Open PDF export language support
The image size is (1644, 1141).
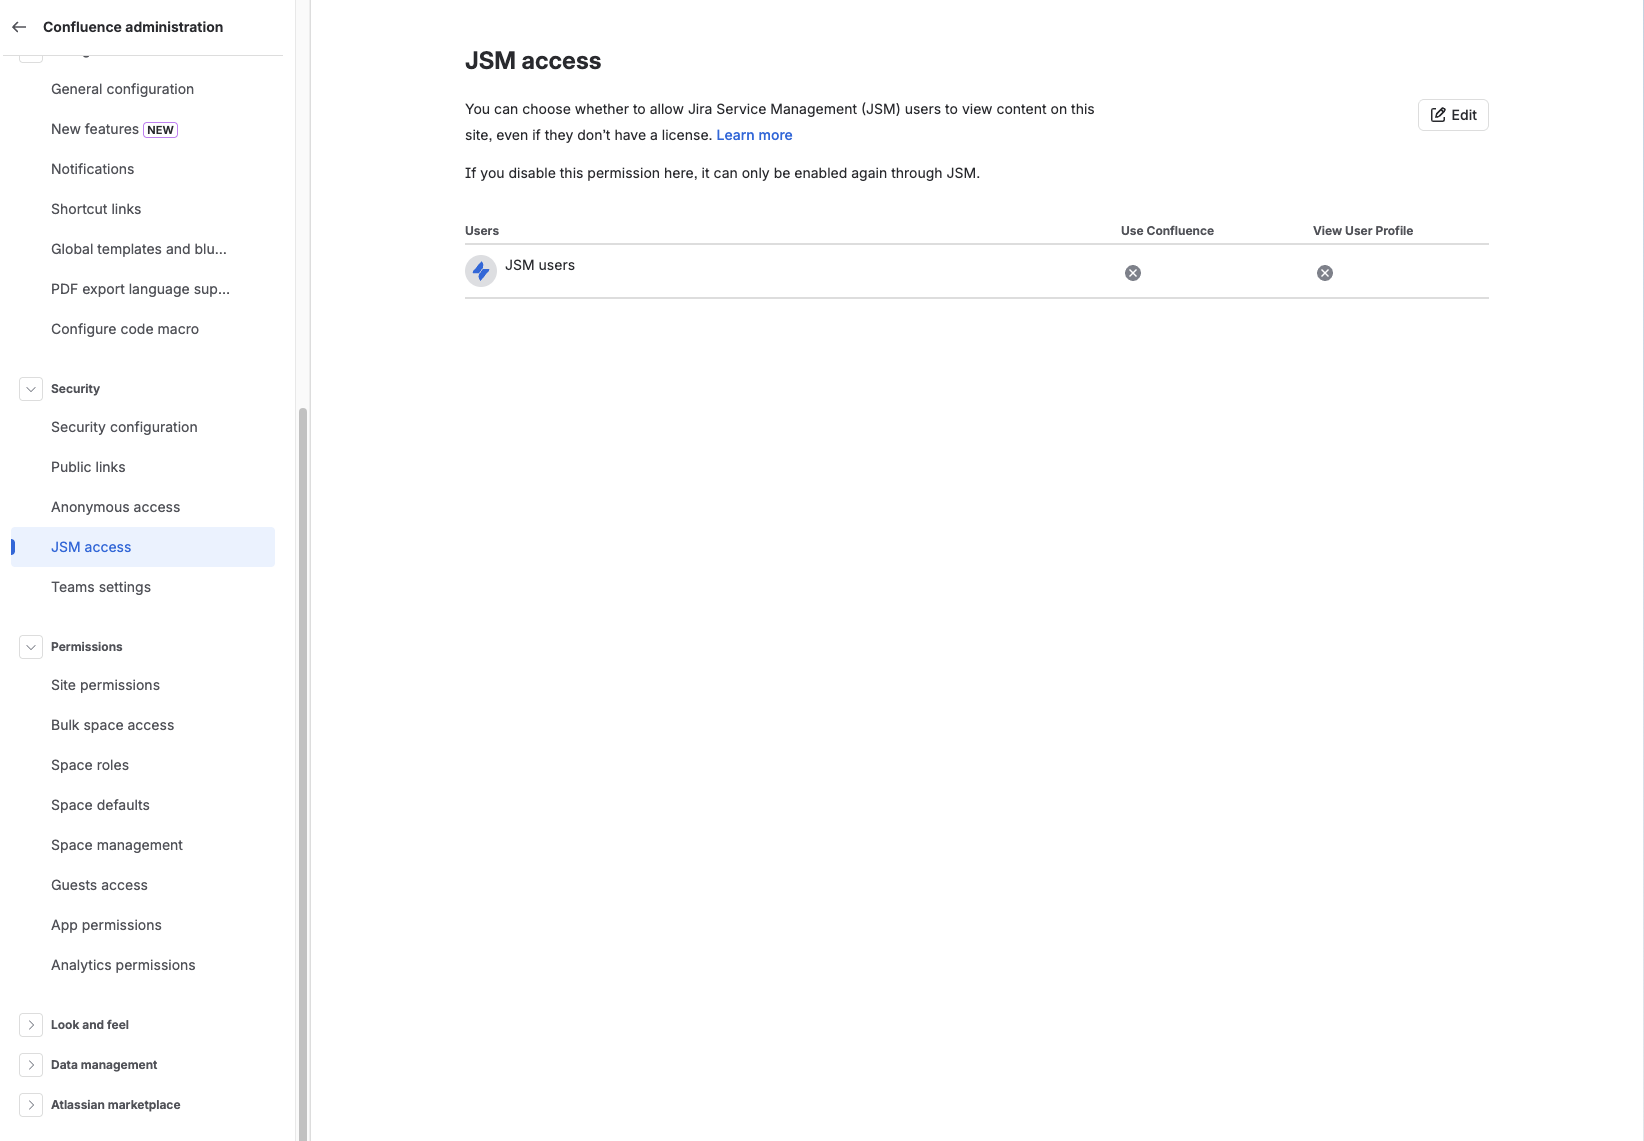(143, 289)
